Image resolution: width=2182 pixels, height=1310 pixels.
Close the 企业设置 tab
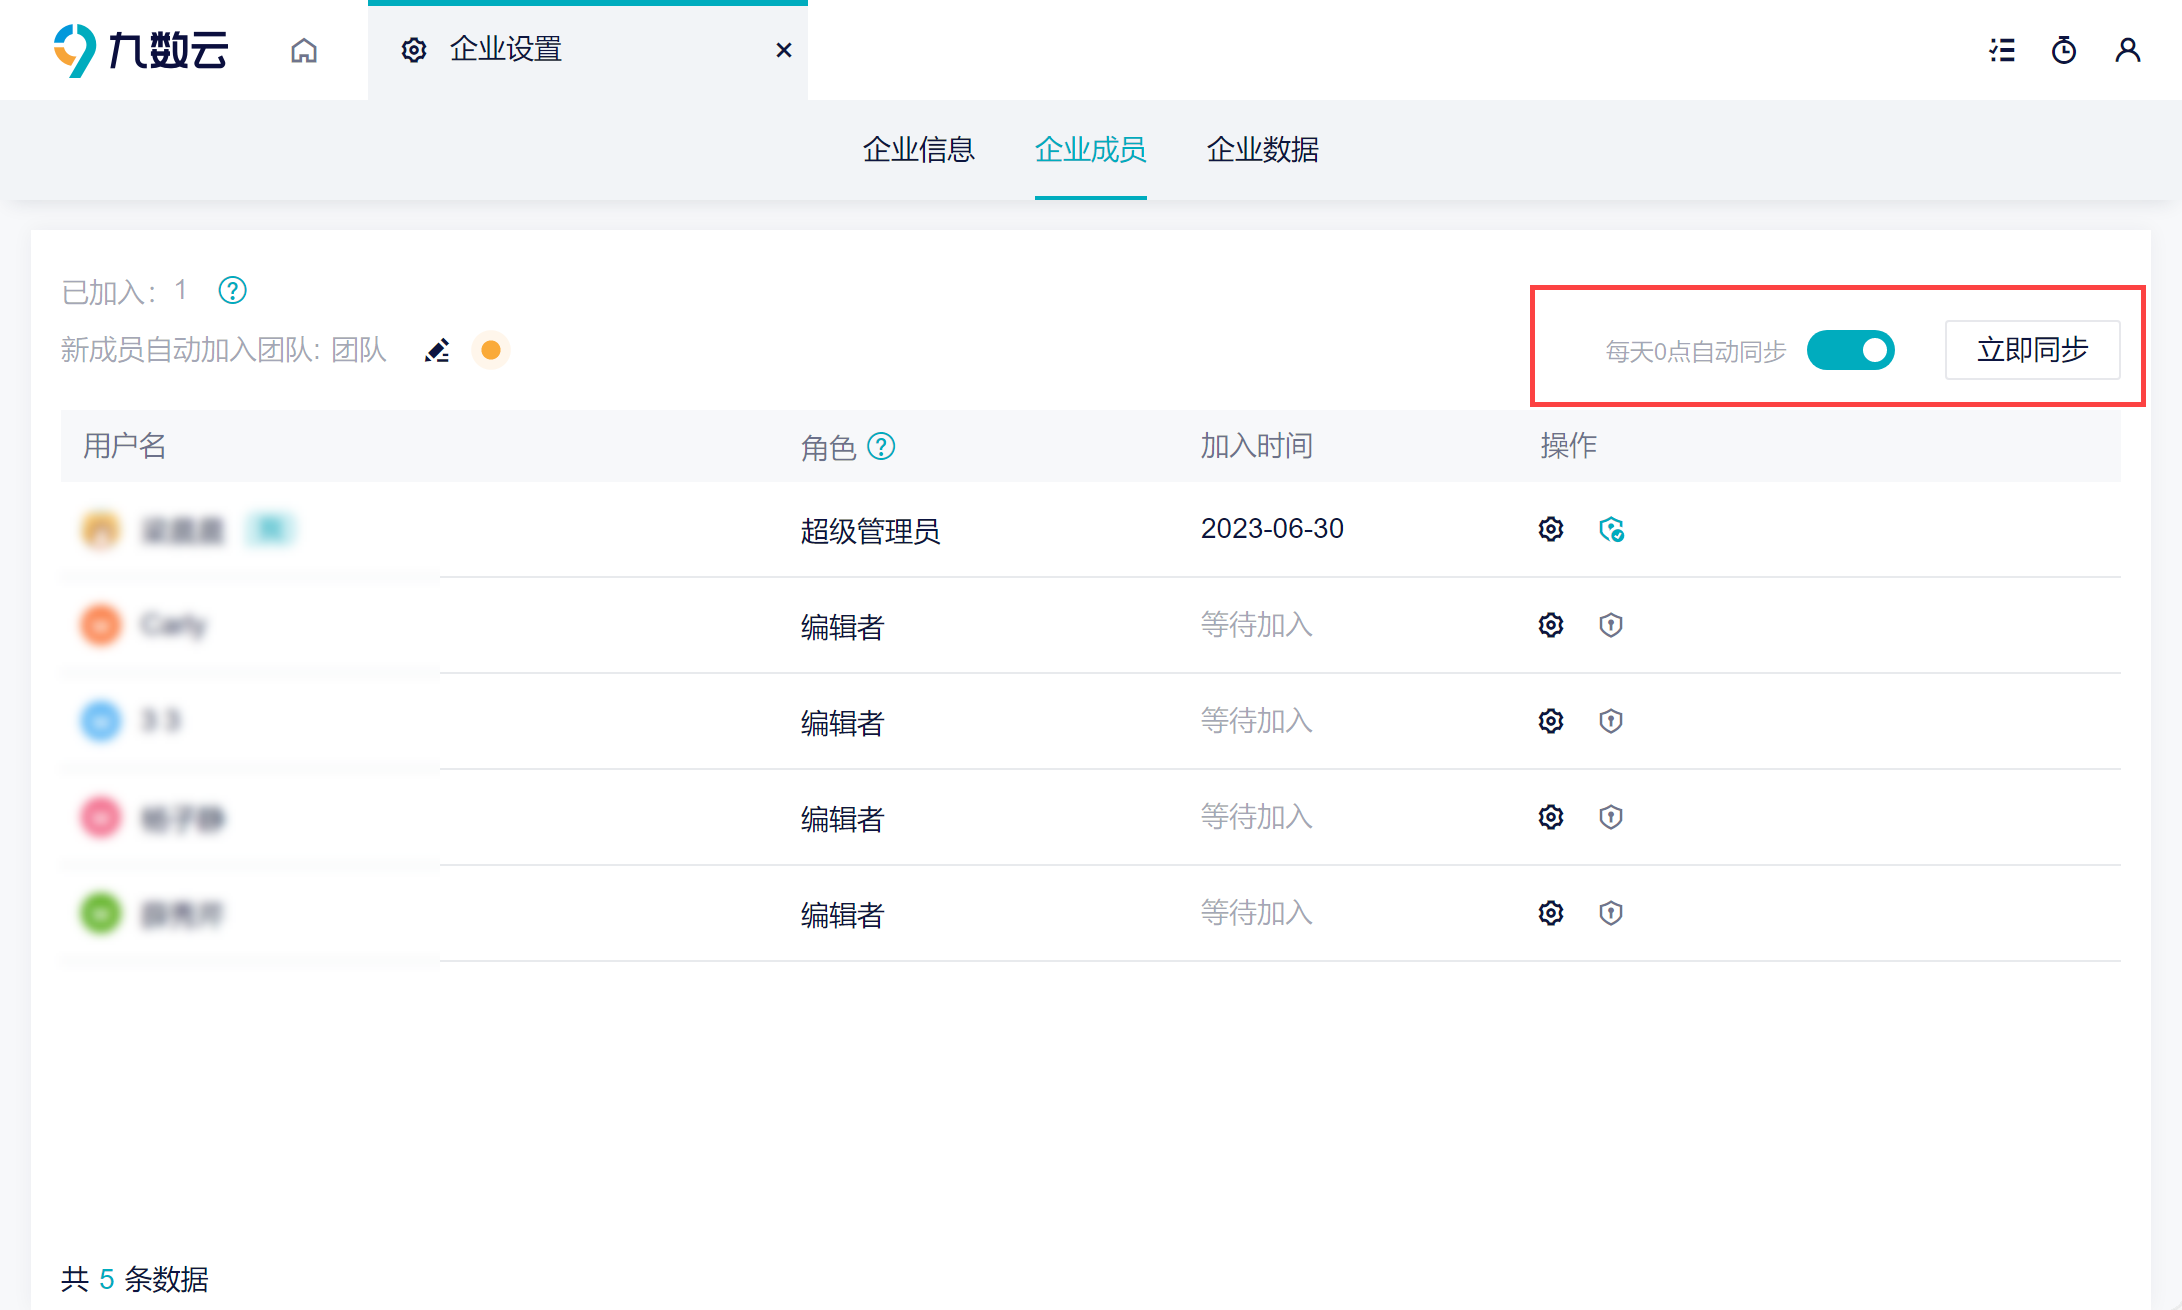pos(784,50)
